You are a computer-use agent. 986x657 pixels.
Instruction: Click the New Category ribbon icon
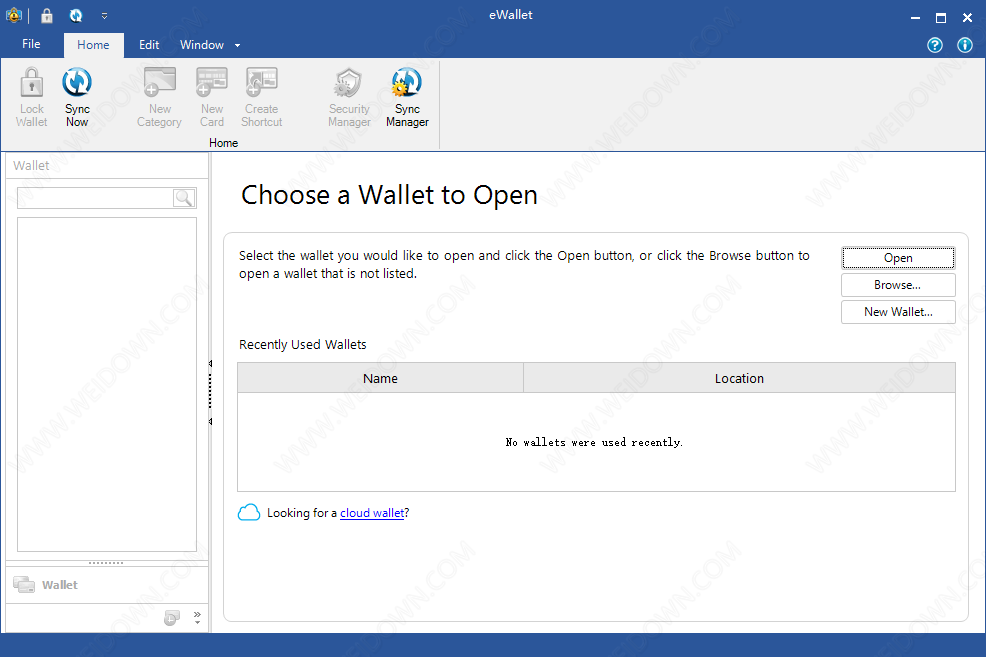pos(159,97)
